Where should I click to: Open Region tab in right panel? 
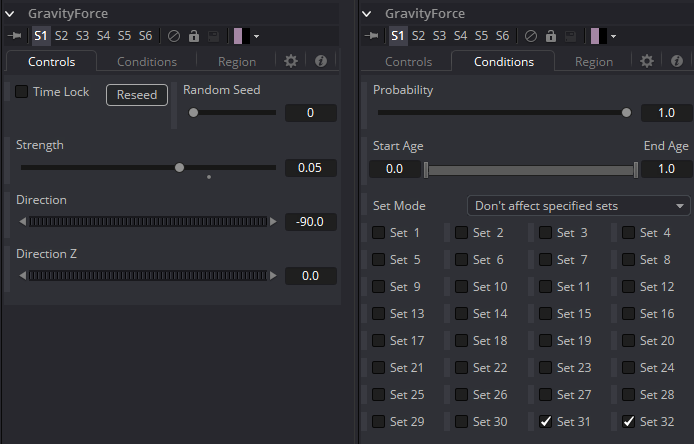point(594,62)
